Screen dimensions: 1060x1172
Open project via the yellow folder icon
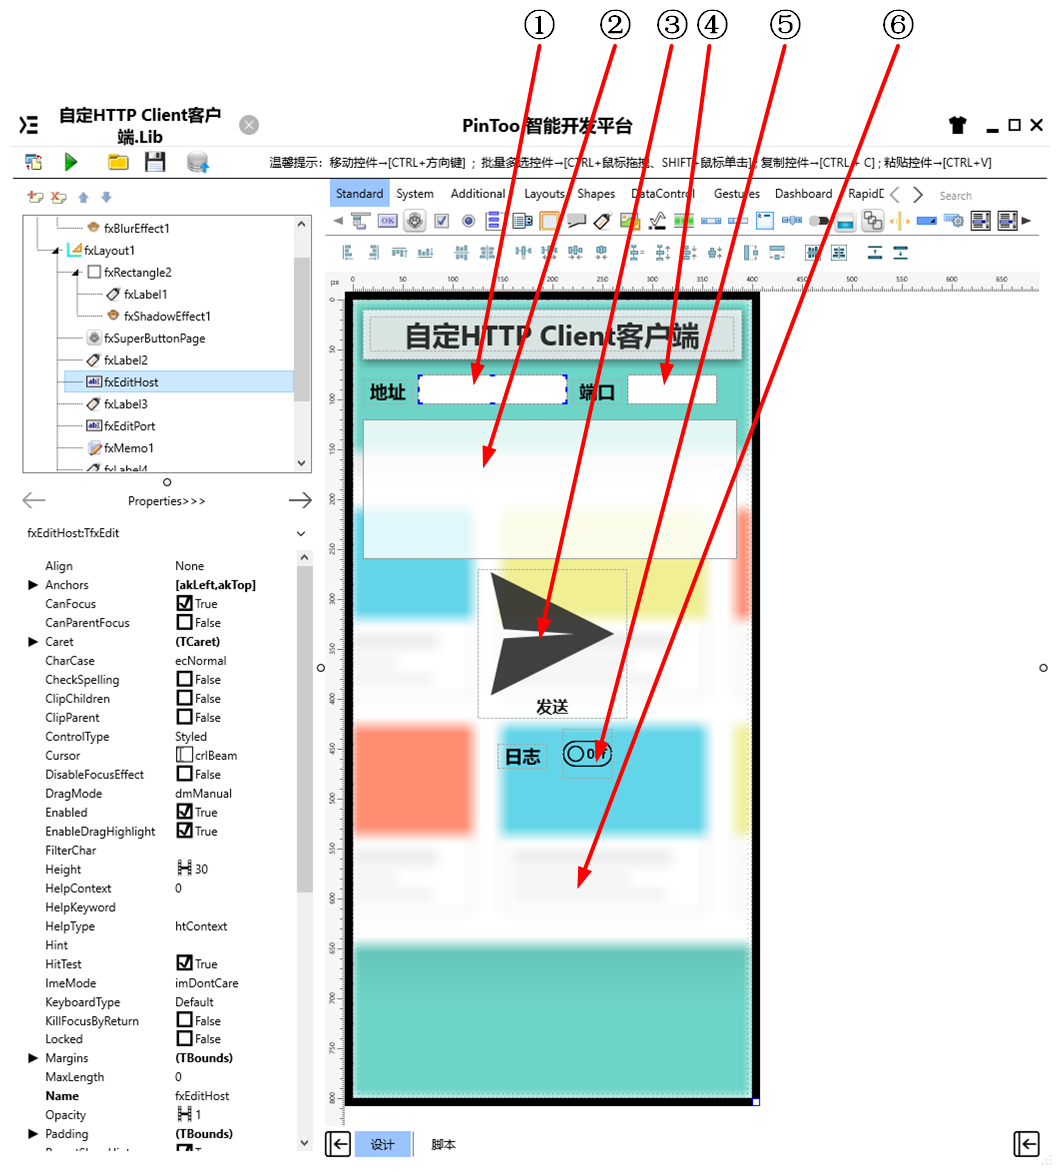pyautogui.click(x=117, y=161)
